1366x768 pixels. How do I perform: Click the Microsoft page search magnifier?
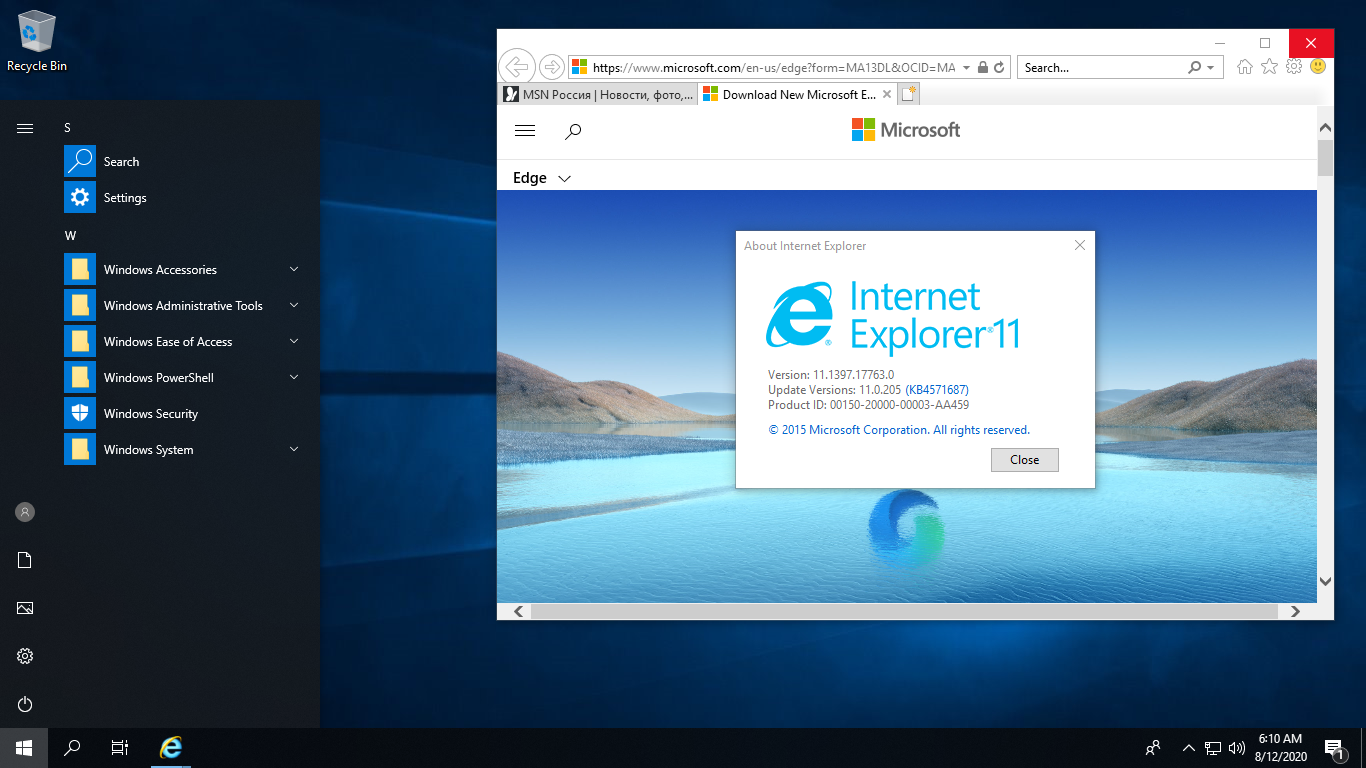tap(573, 131)
